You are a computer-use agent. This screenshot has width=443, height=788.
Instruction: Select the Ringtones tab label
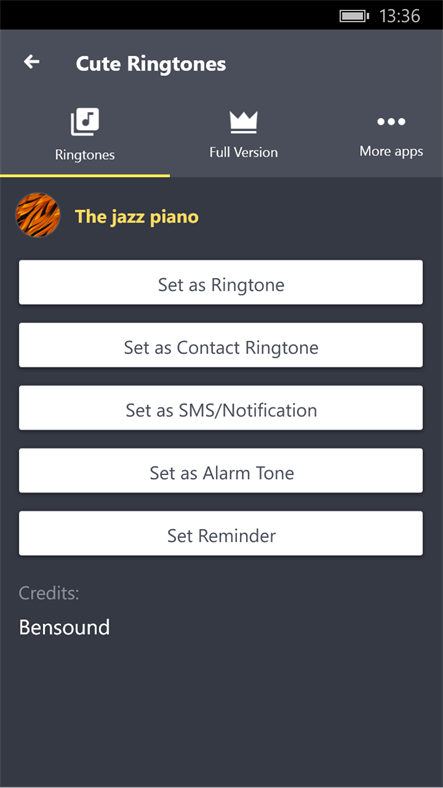[85, 155]
